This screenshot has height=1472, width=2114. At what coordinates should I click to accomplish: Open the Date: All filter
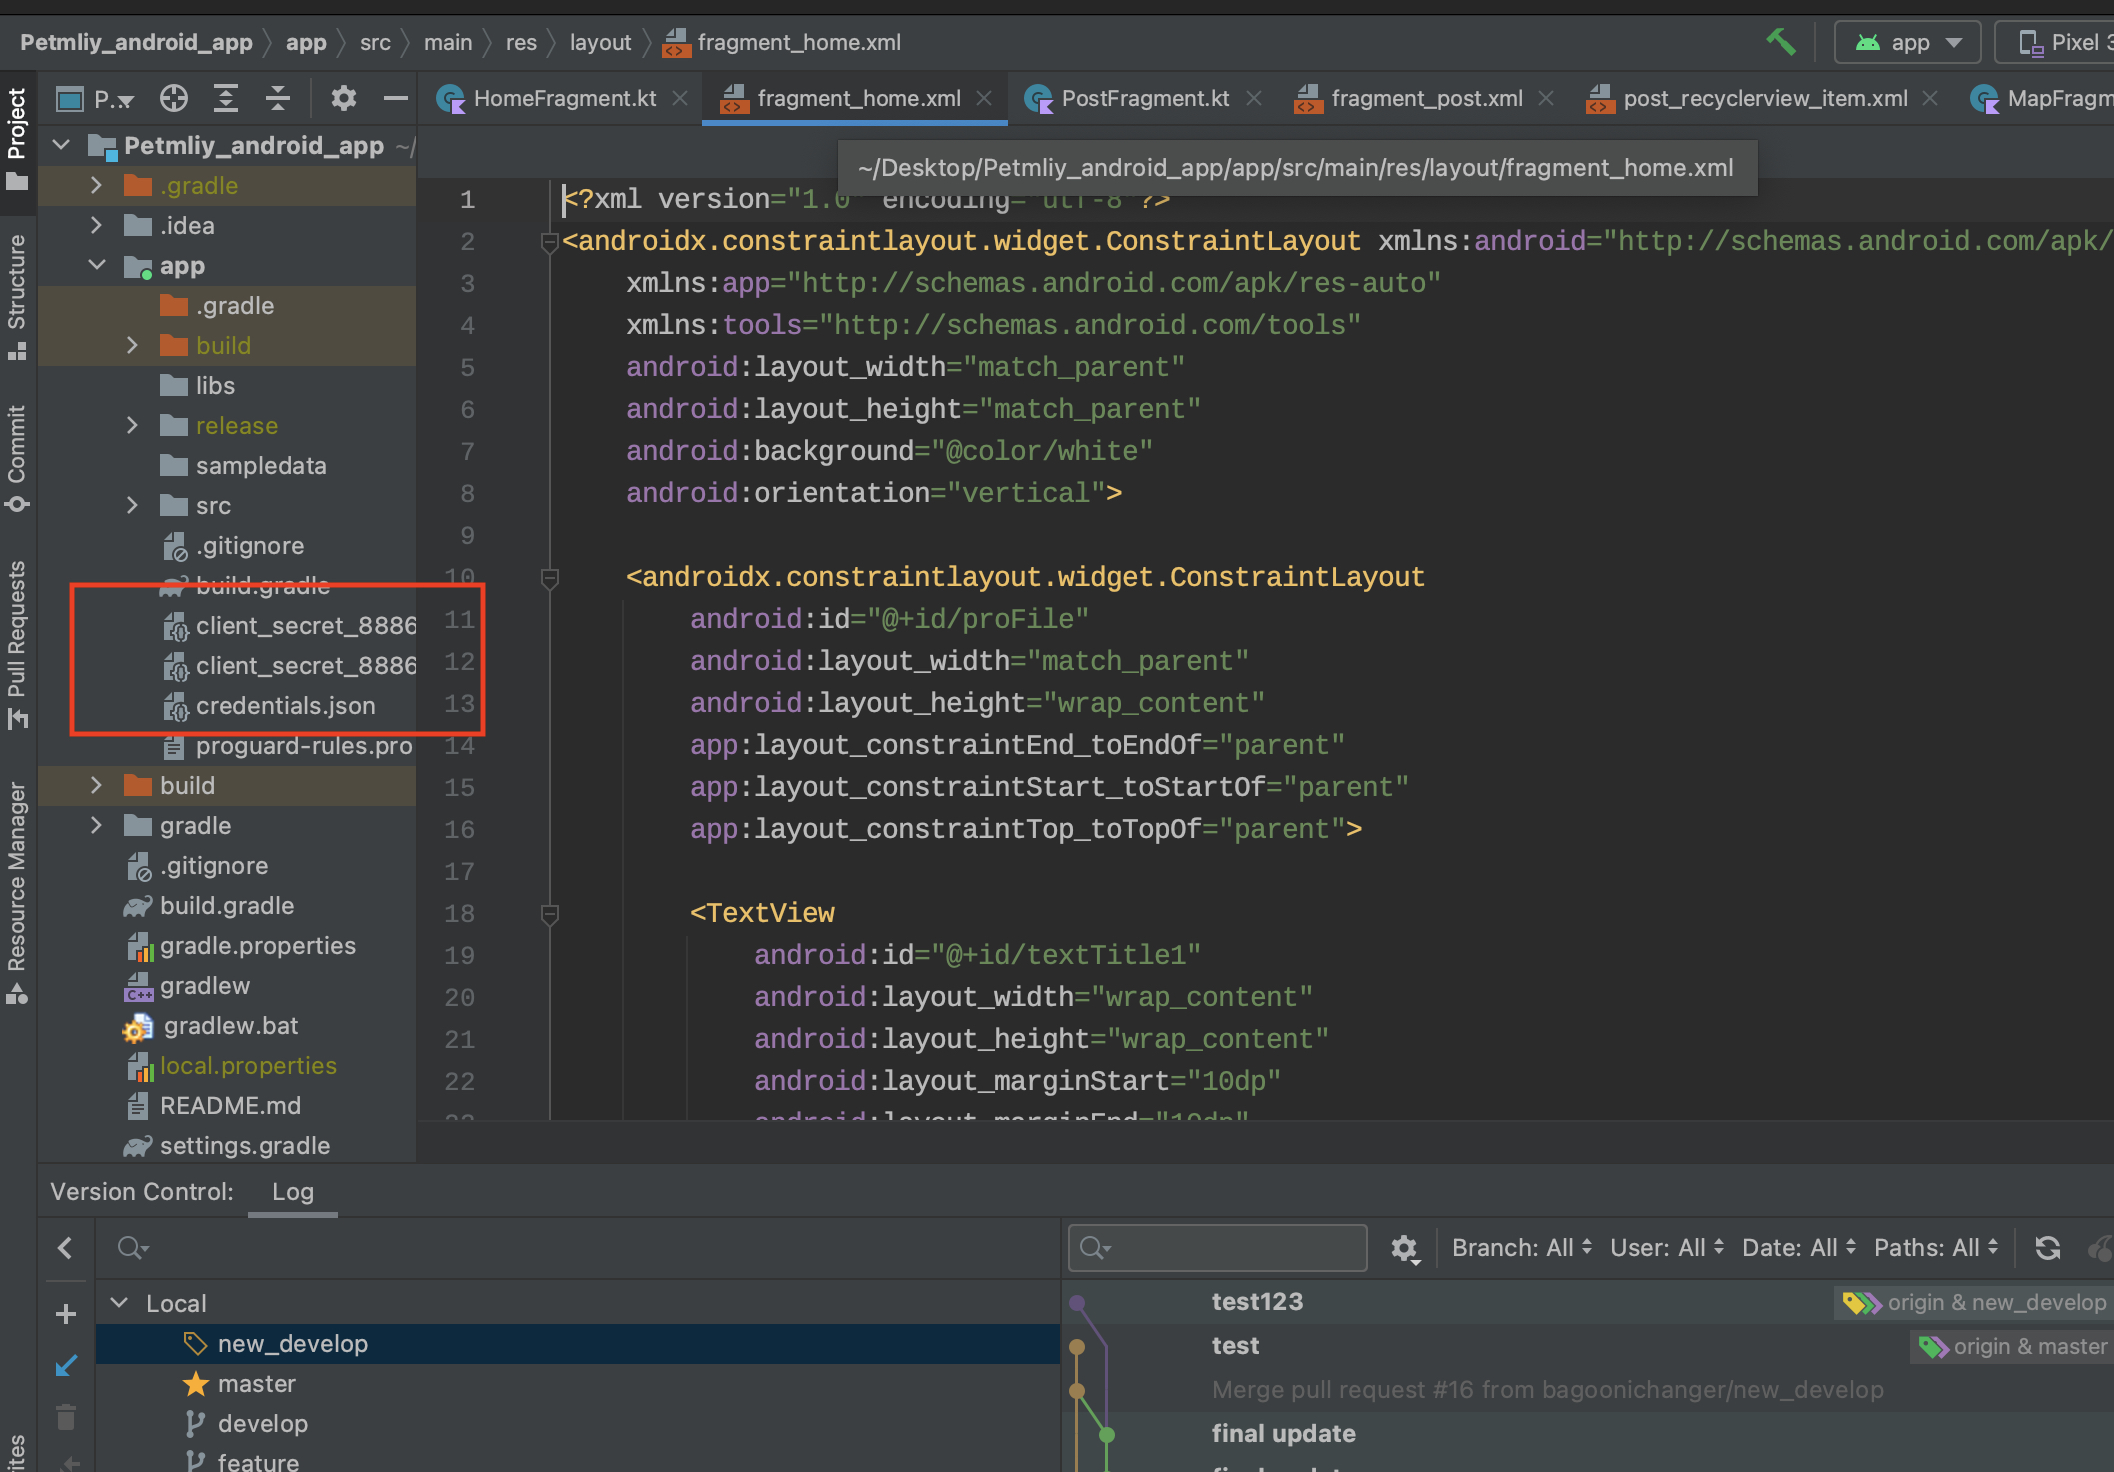(x=1799, y=1248)
